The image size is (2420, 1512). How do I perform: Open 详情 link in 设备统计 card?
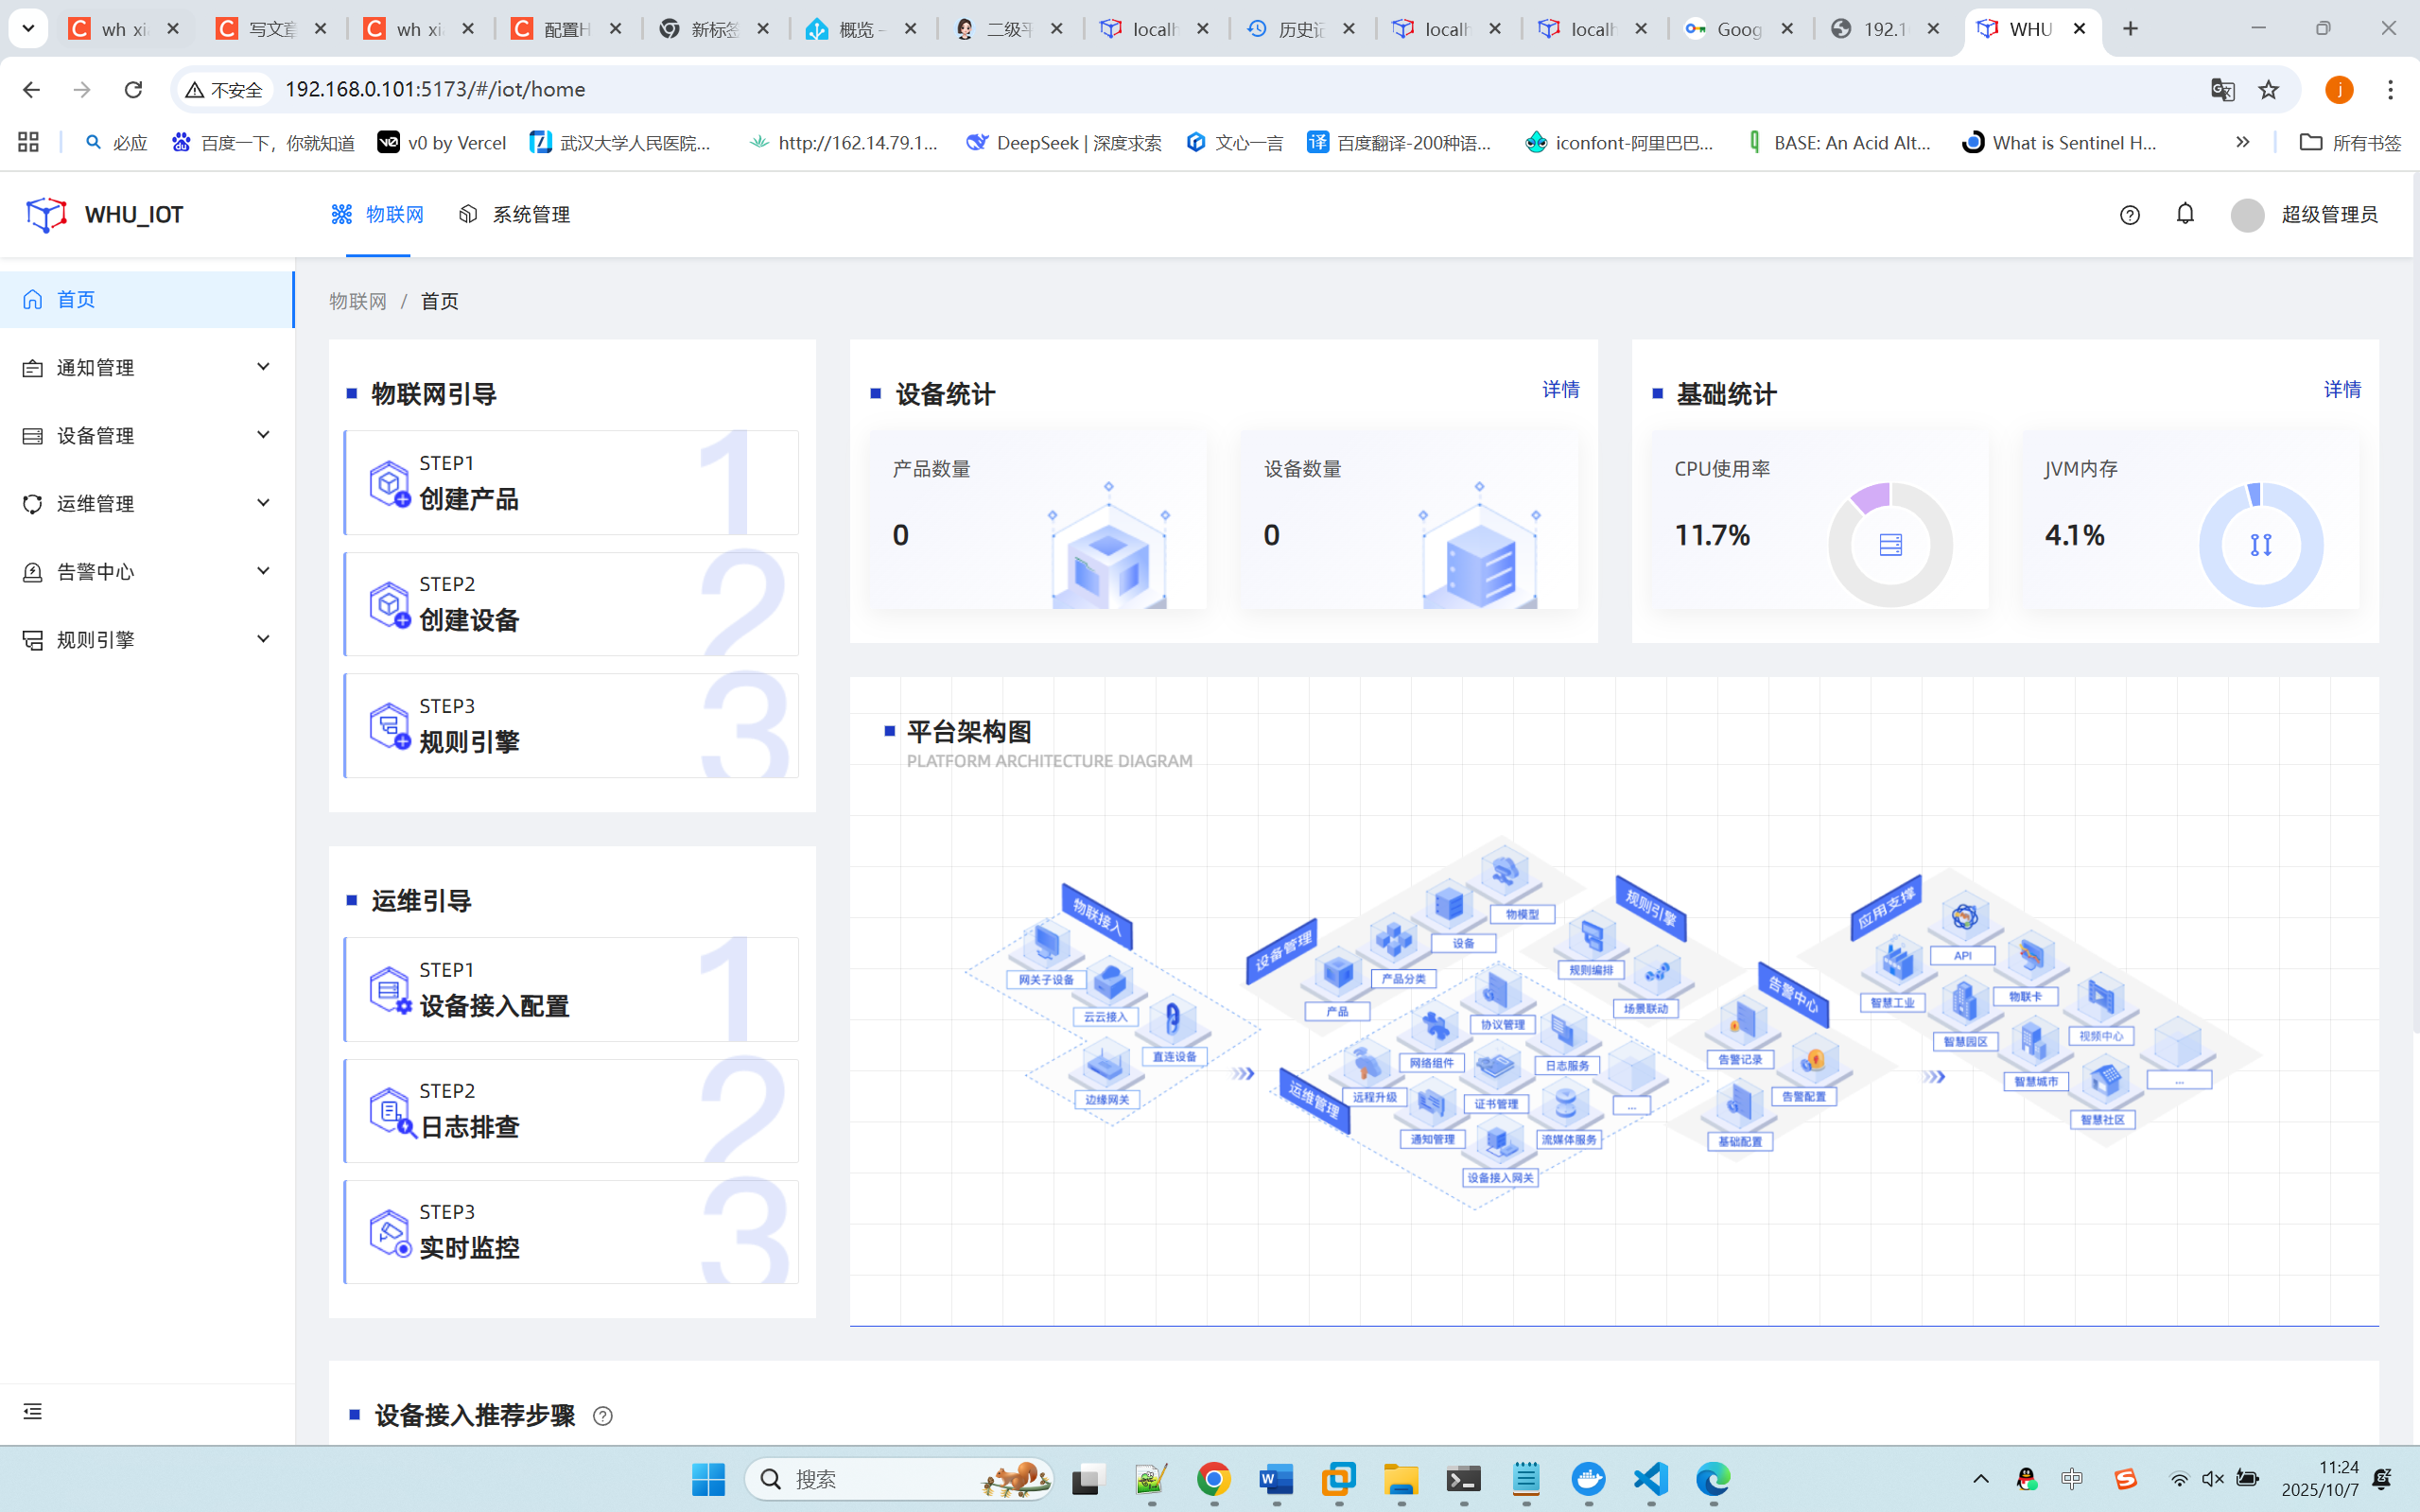[1560, 389]
